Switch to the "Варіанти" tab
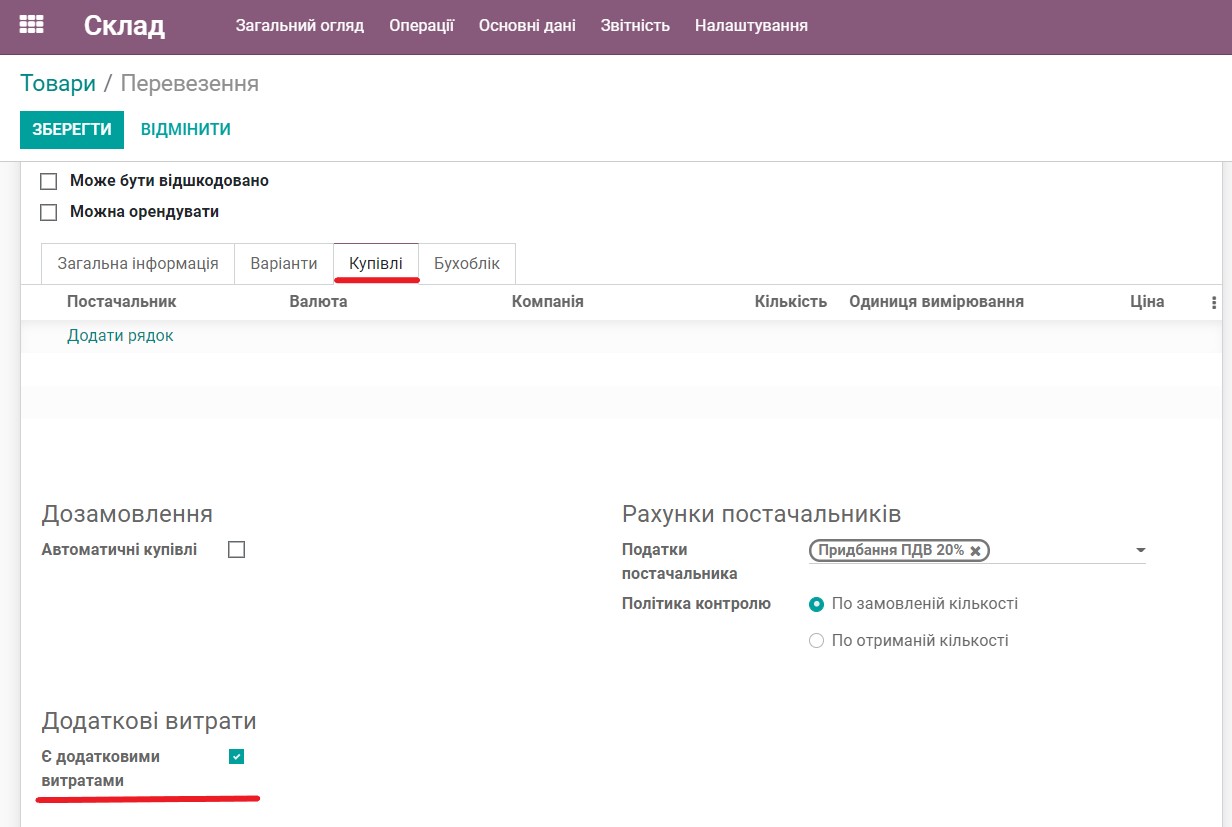Image resolution: width=1232 pixels, height=827 pixels. pos(283,263)
